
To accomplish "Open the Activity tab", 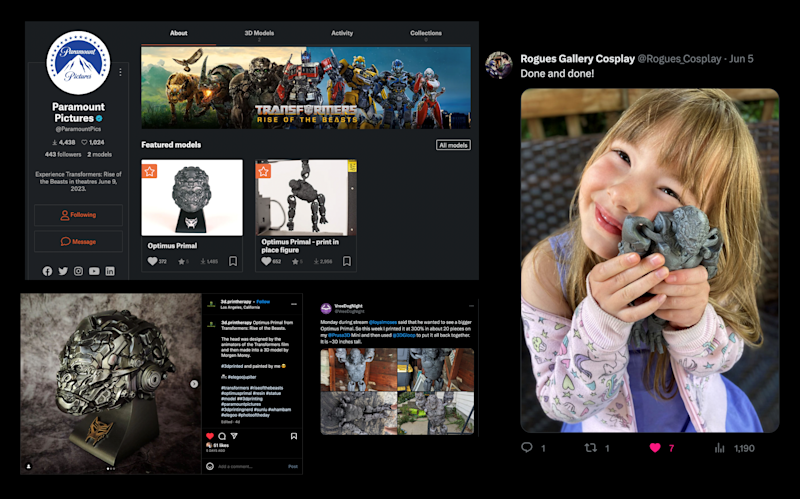I will pyautogui.click(x=342, y=33).
